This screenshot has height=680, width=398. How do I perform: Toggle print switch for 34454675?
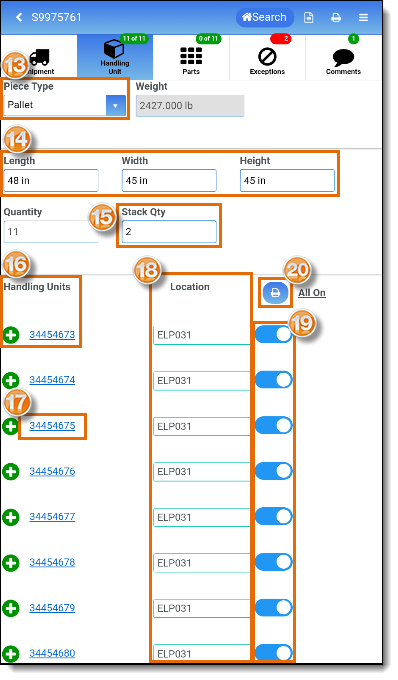click(x=274, y=425)
